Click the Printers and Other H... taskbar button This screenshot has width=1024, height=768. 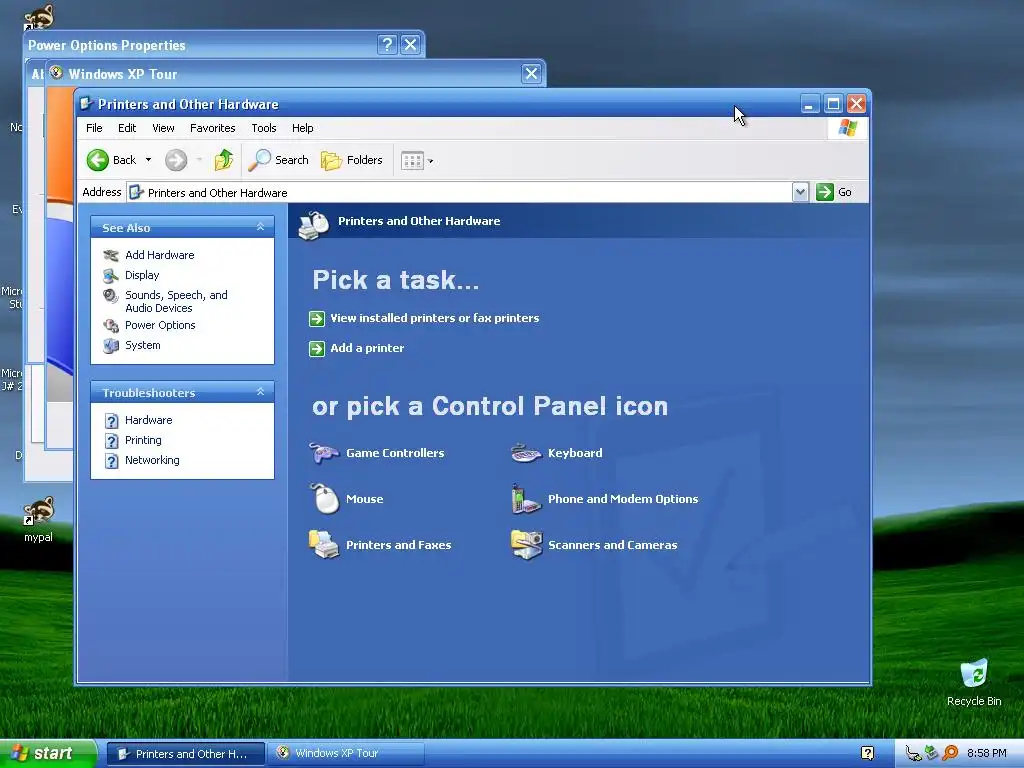point(185,754)
